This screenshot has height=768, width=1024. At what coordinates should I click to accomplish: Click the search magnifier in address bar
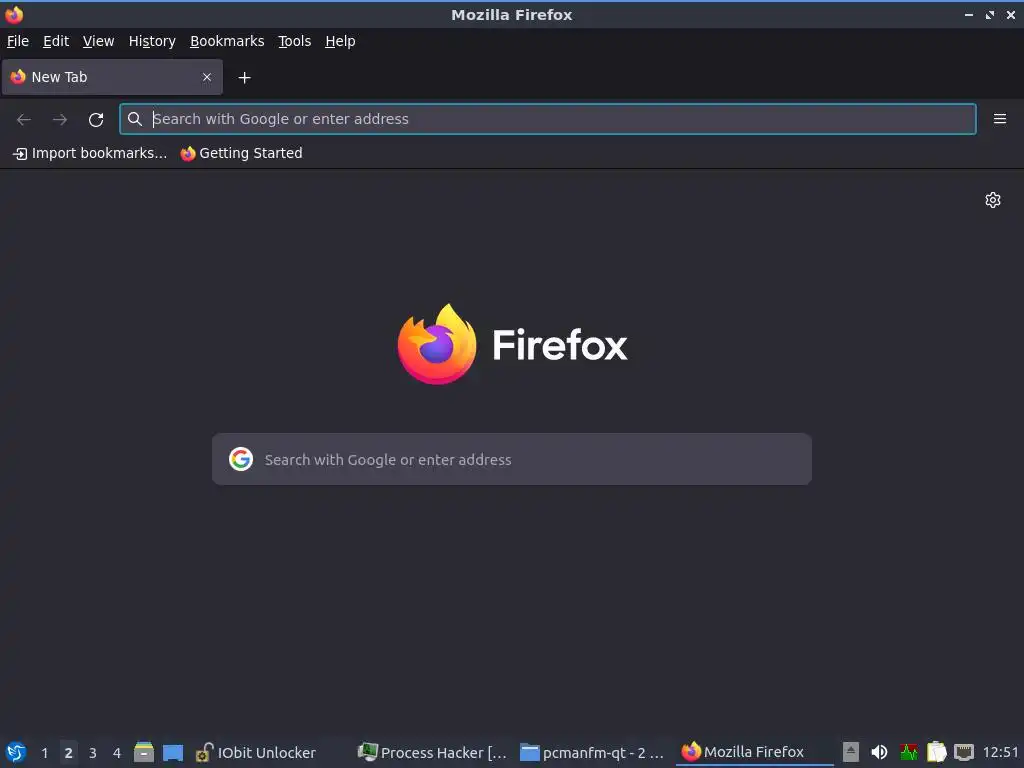(x=135, y=119)
